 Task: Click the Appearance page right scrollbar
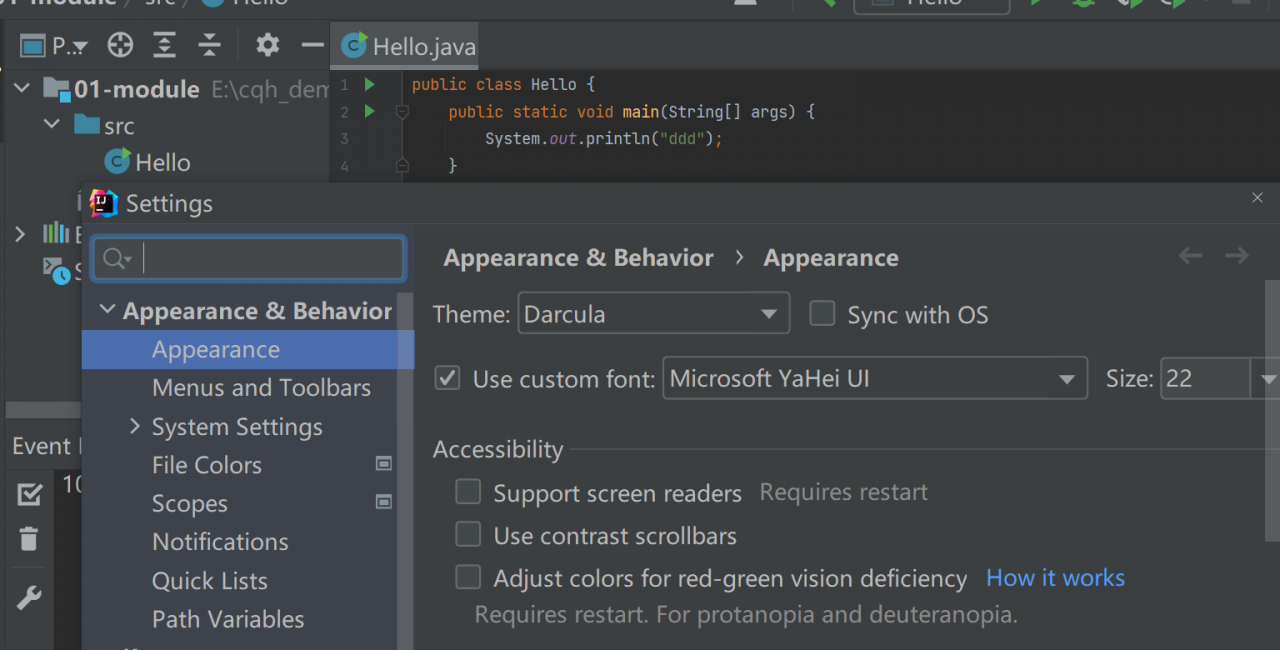pyautogui.click(x=1272, y=412)
